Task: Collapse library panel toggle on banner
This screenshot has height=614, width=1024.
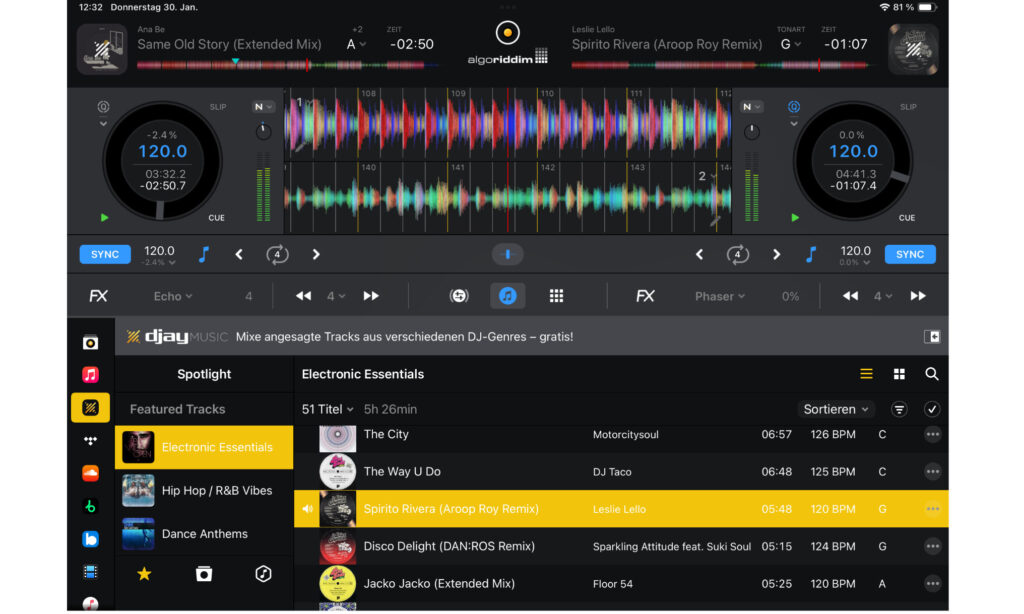Action: pyautogui.click(x=932, y=337)
